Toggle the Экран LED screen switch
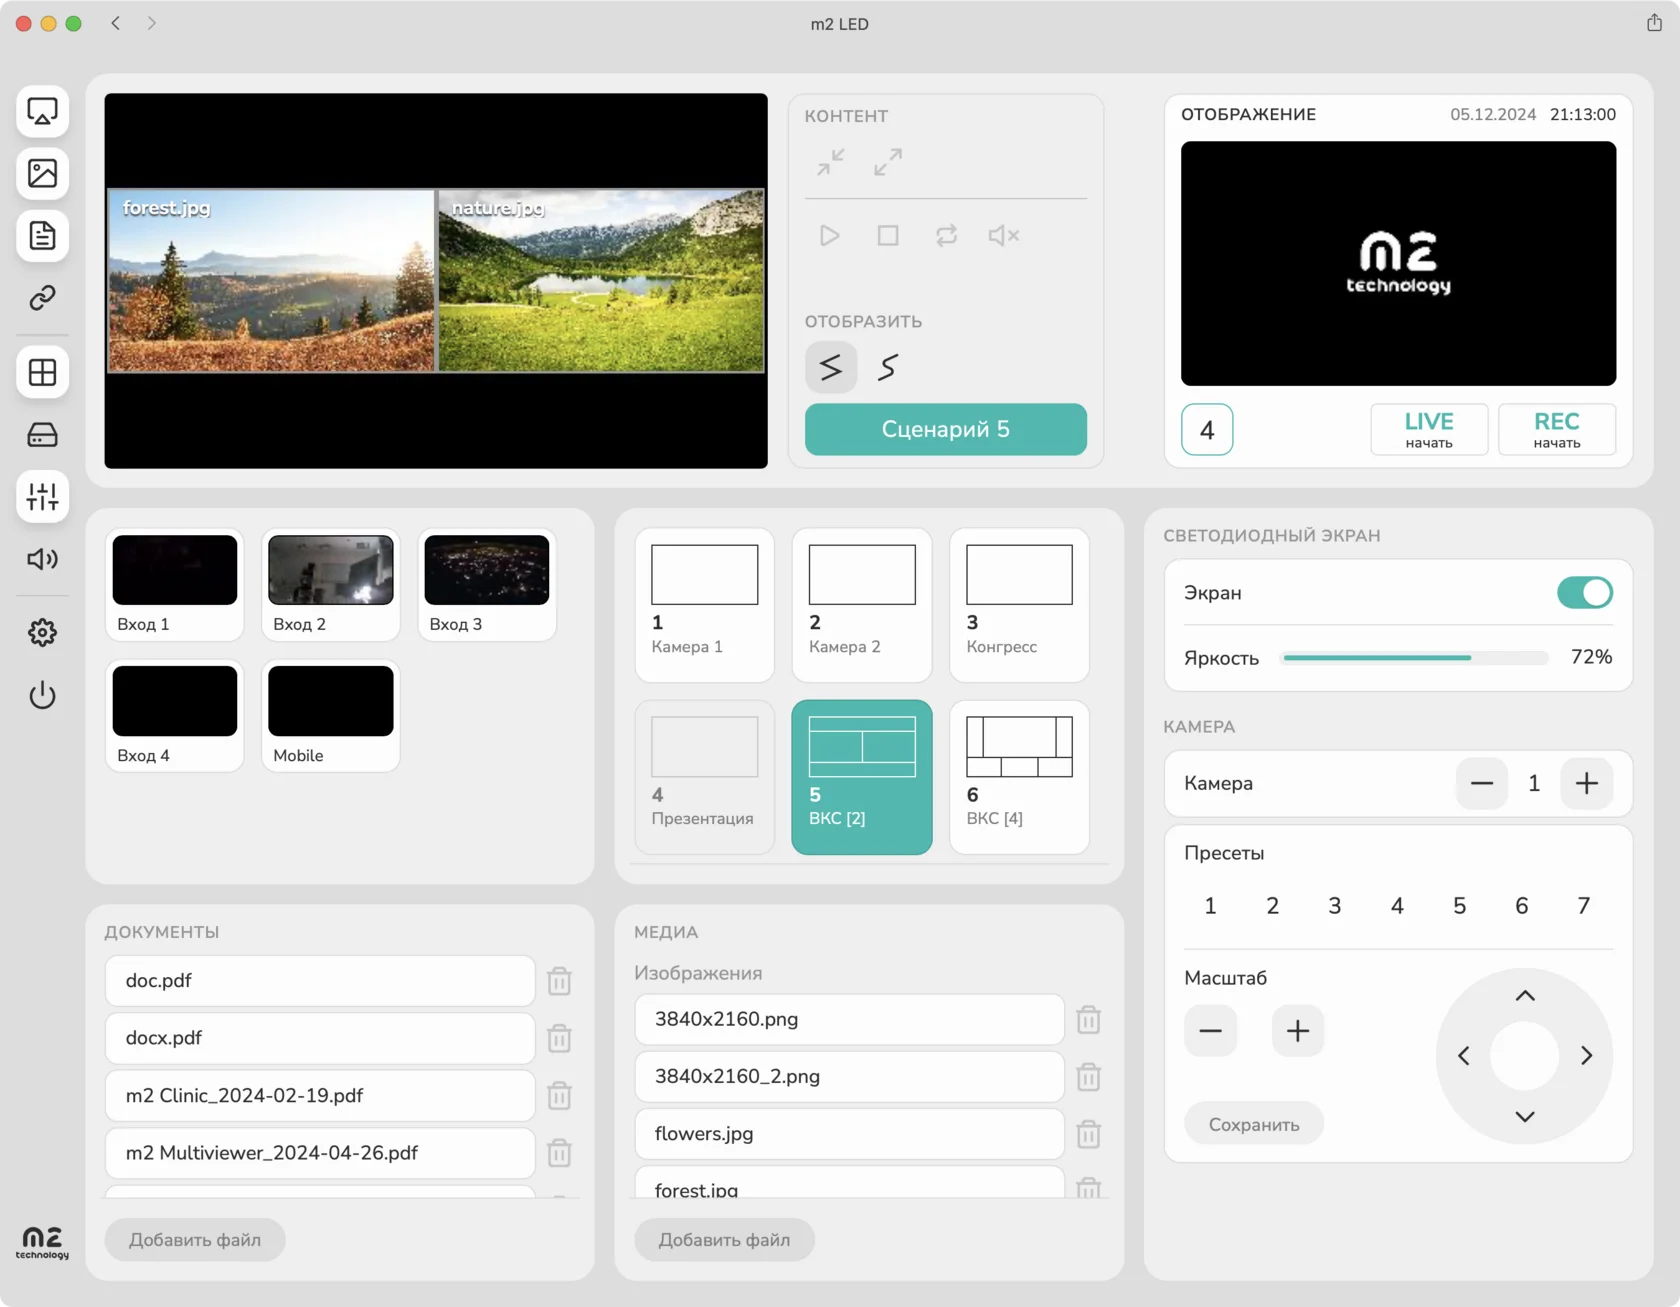This screenshot has height=1307, width=1680. click(1584, 593)
